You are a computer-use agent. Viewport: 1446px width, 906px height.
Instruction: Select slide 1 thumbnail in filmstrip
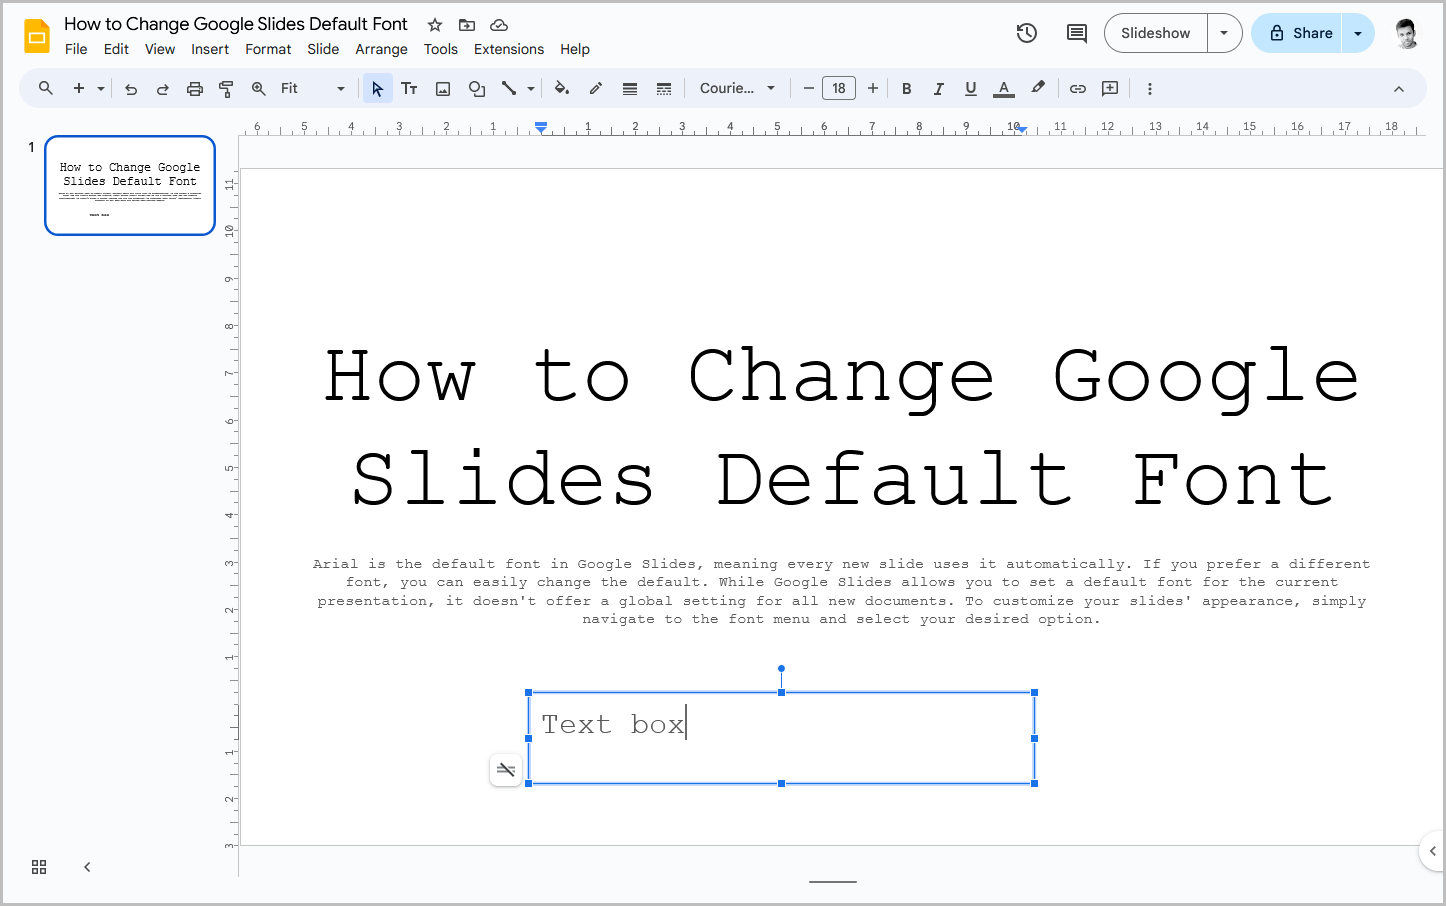[130, 185]
